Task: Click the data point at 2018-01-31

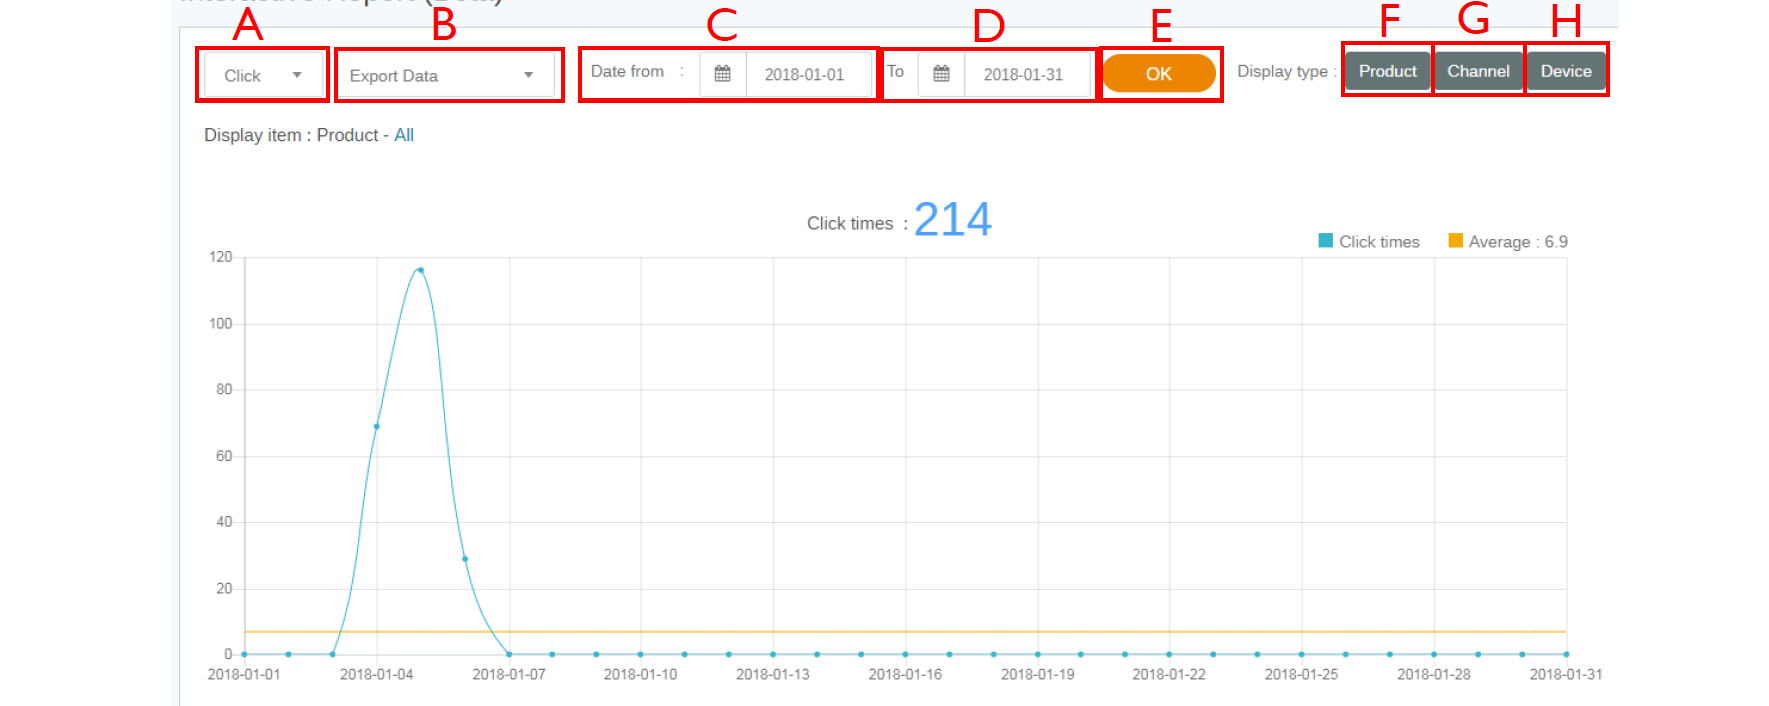Action: 1566,654
